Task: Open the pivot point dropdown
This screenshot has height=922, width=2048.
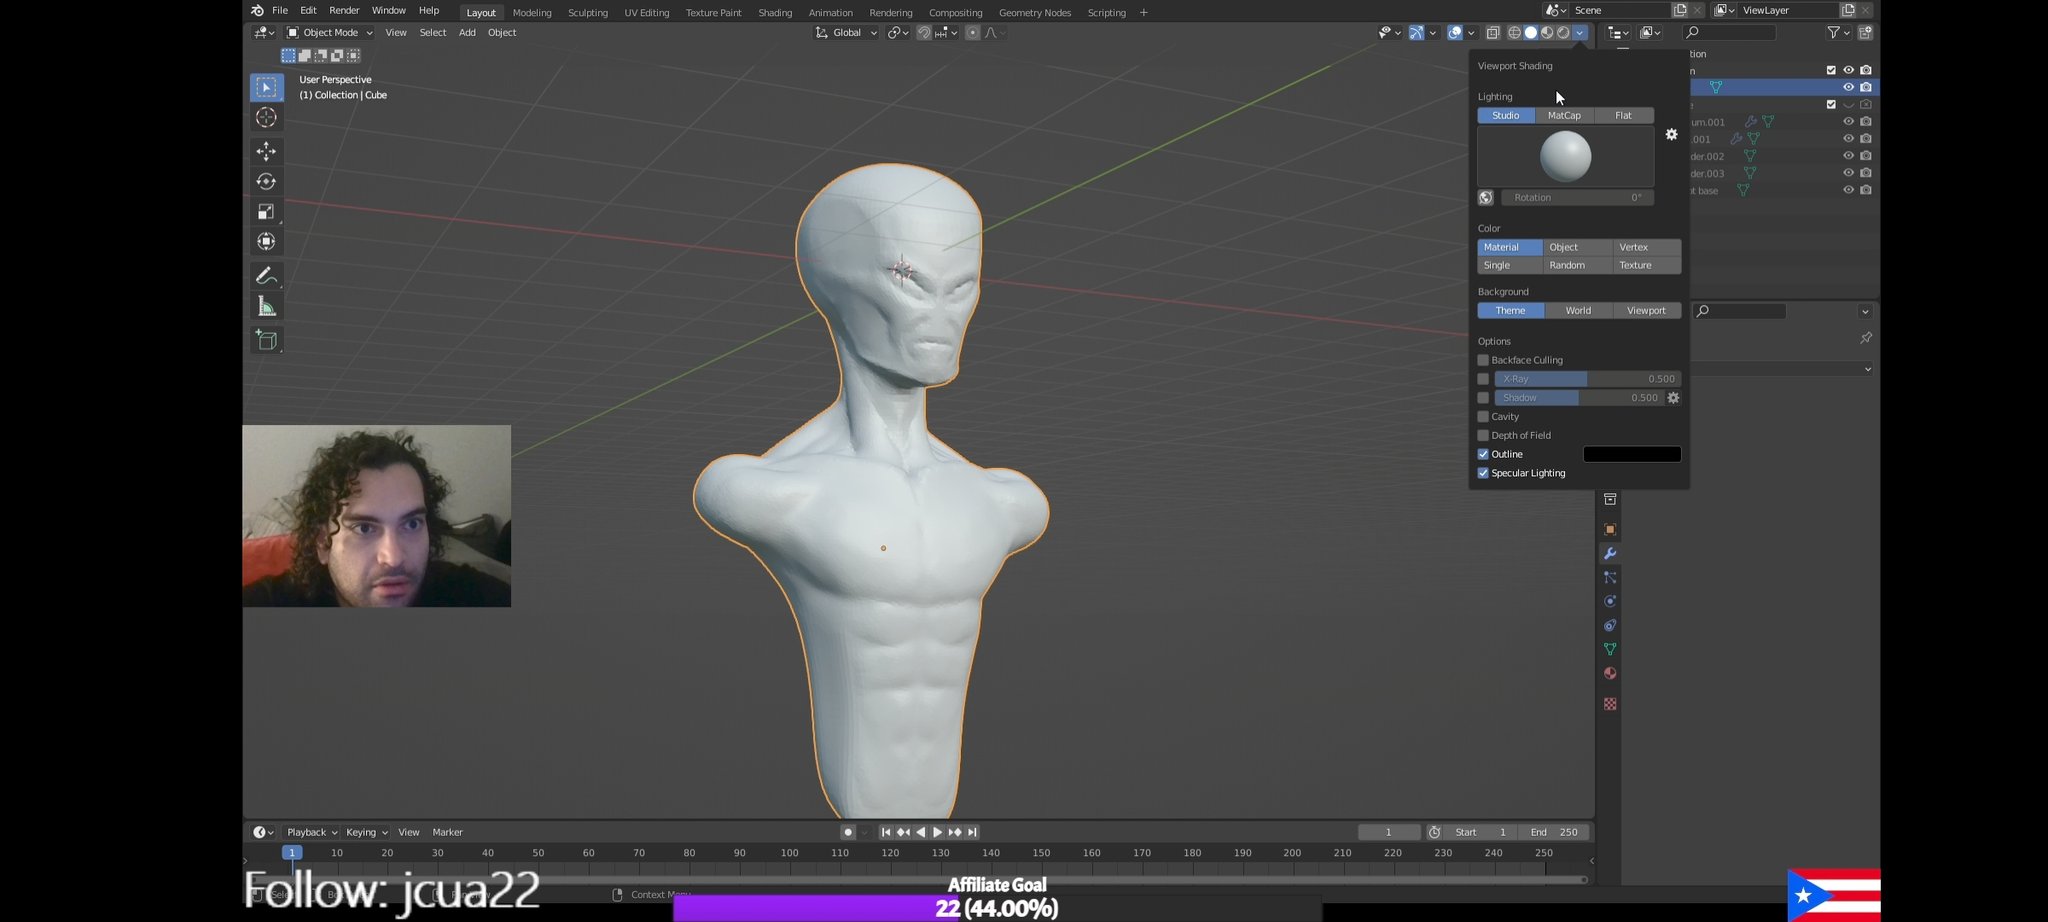Action: [898, 33]
